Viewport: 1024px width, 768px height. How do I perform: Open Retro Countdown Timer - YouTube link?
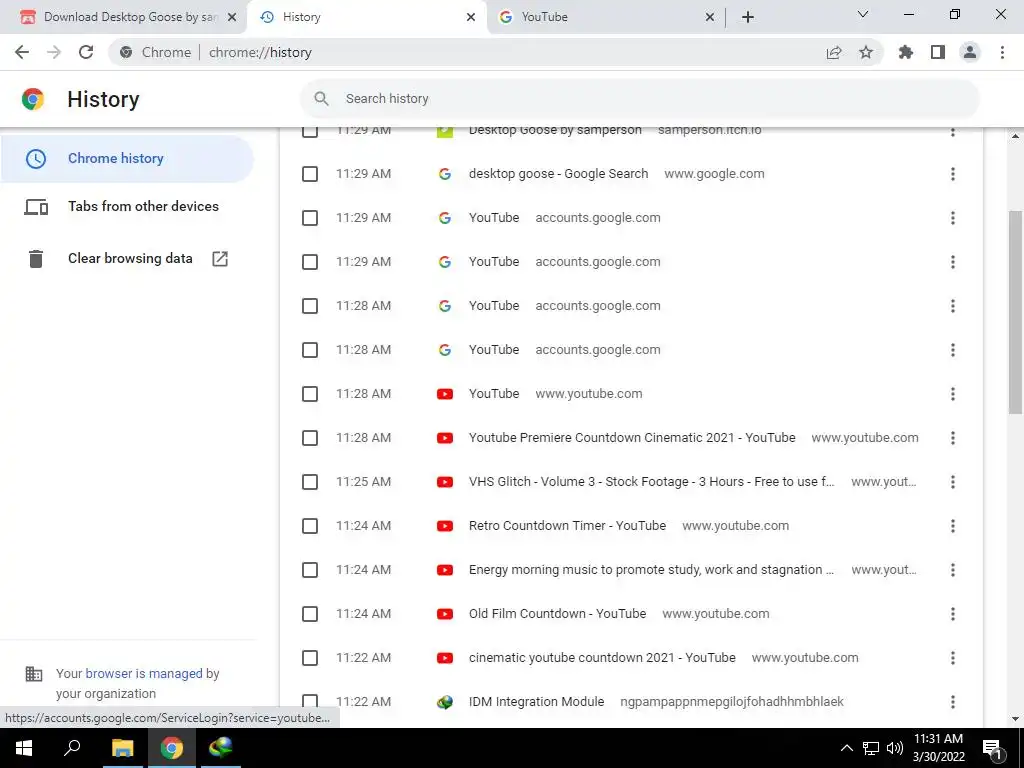point(568,526)
